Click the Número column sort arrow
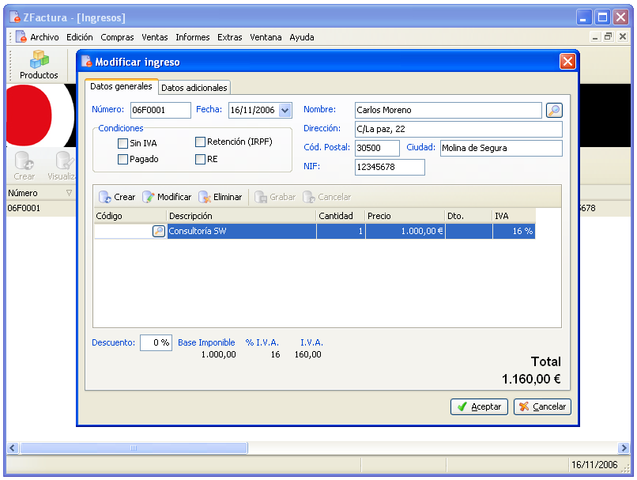This screenshot has height=480, width=637. 69,193
